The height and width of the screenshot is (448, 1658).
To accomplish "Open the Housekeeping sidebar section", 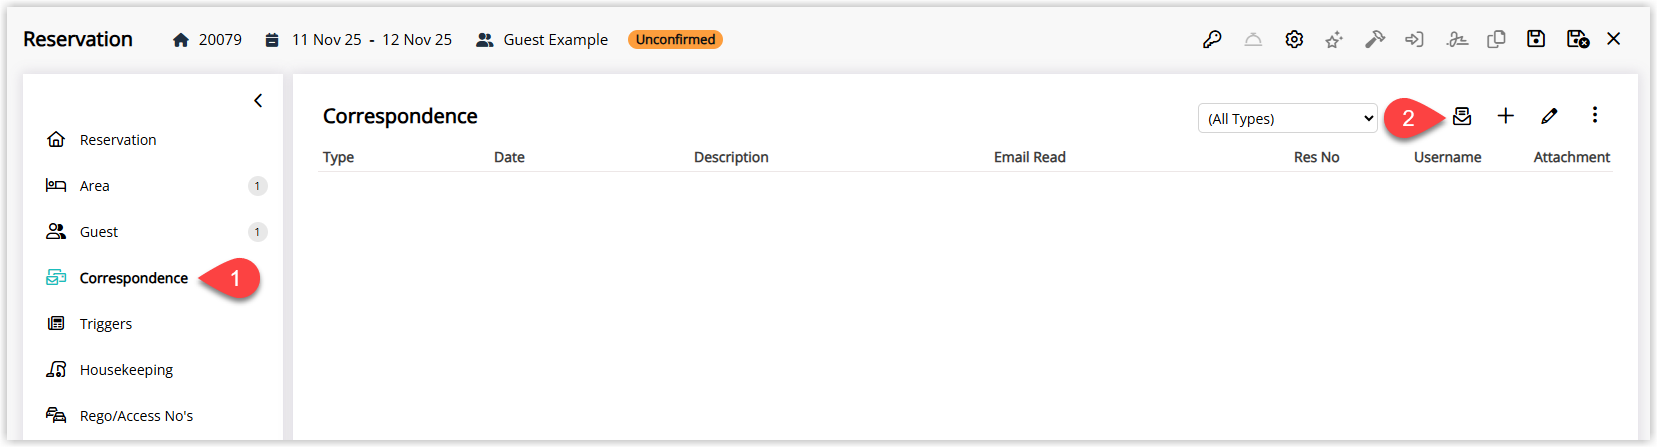I will pyautogui.click(x=152, y=370).
